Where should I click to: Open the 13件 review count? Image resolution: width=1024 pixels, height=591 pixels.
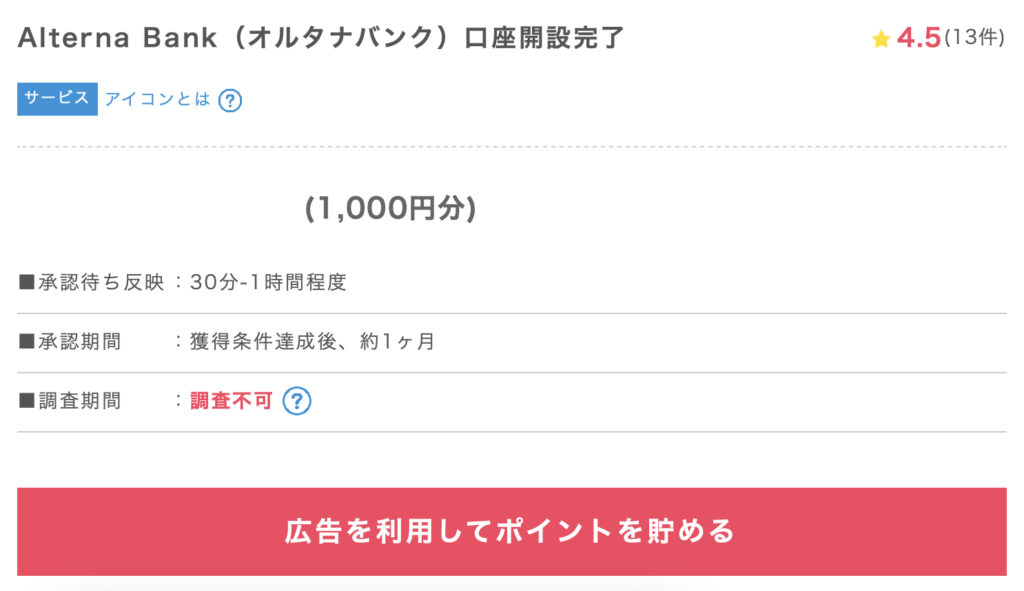click(x=974, y=38)
